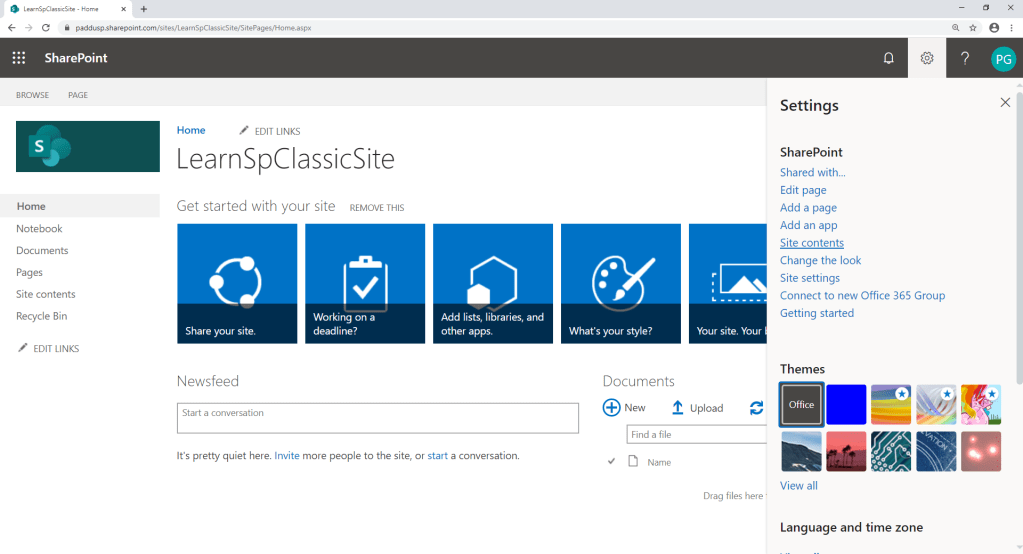Click the Start a conversation text box

point(377,418)
